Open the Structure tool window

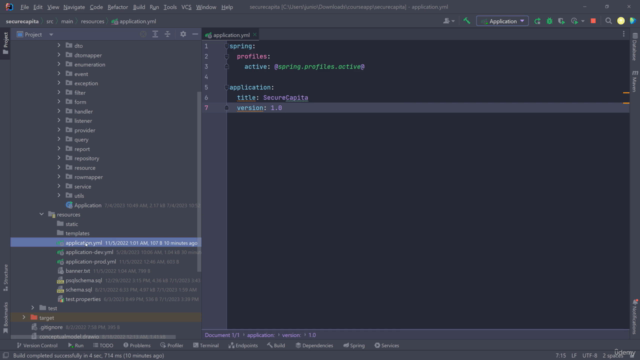(6, 277)
